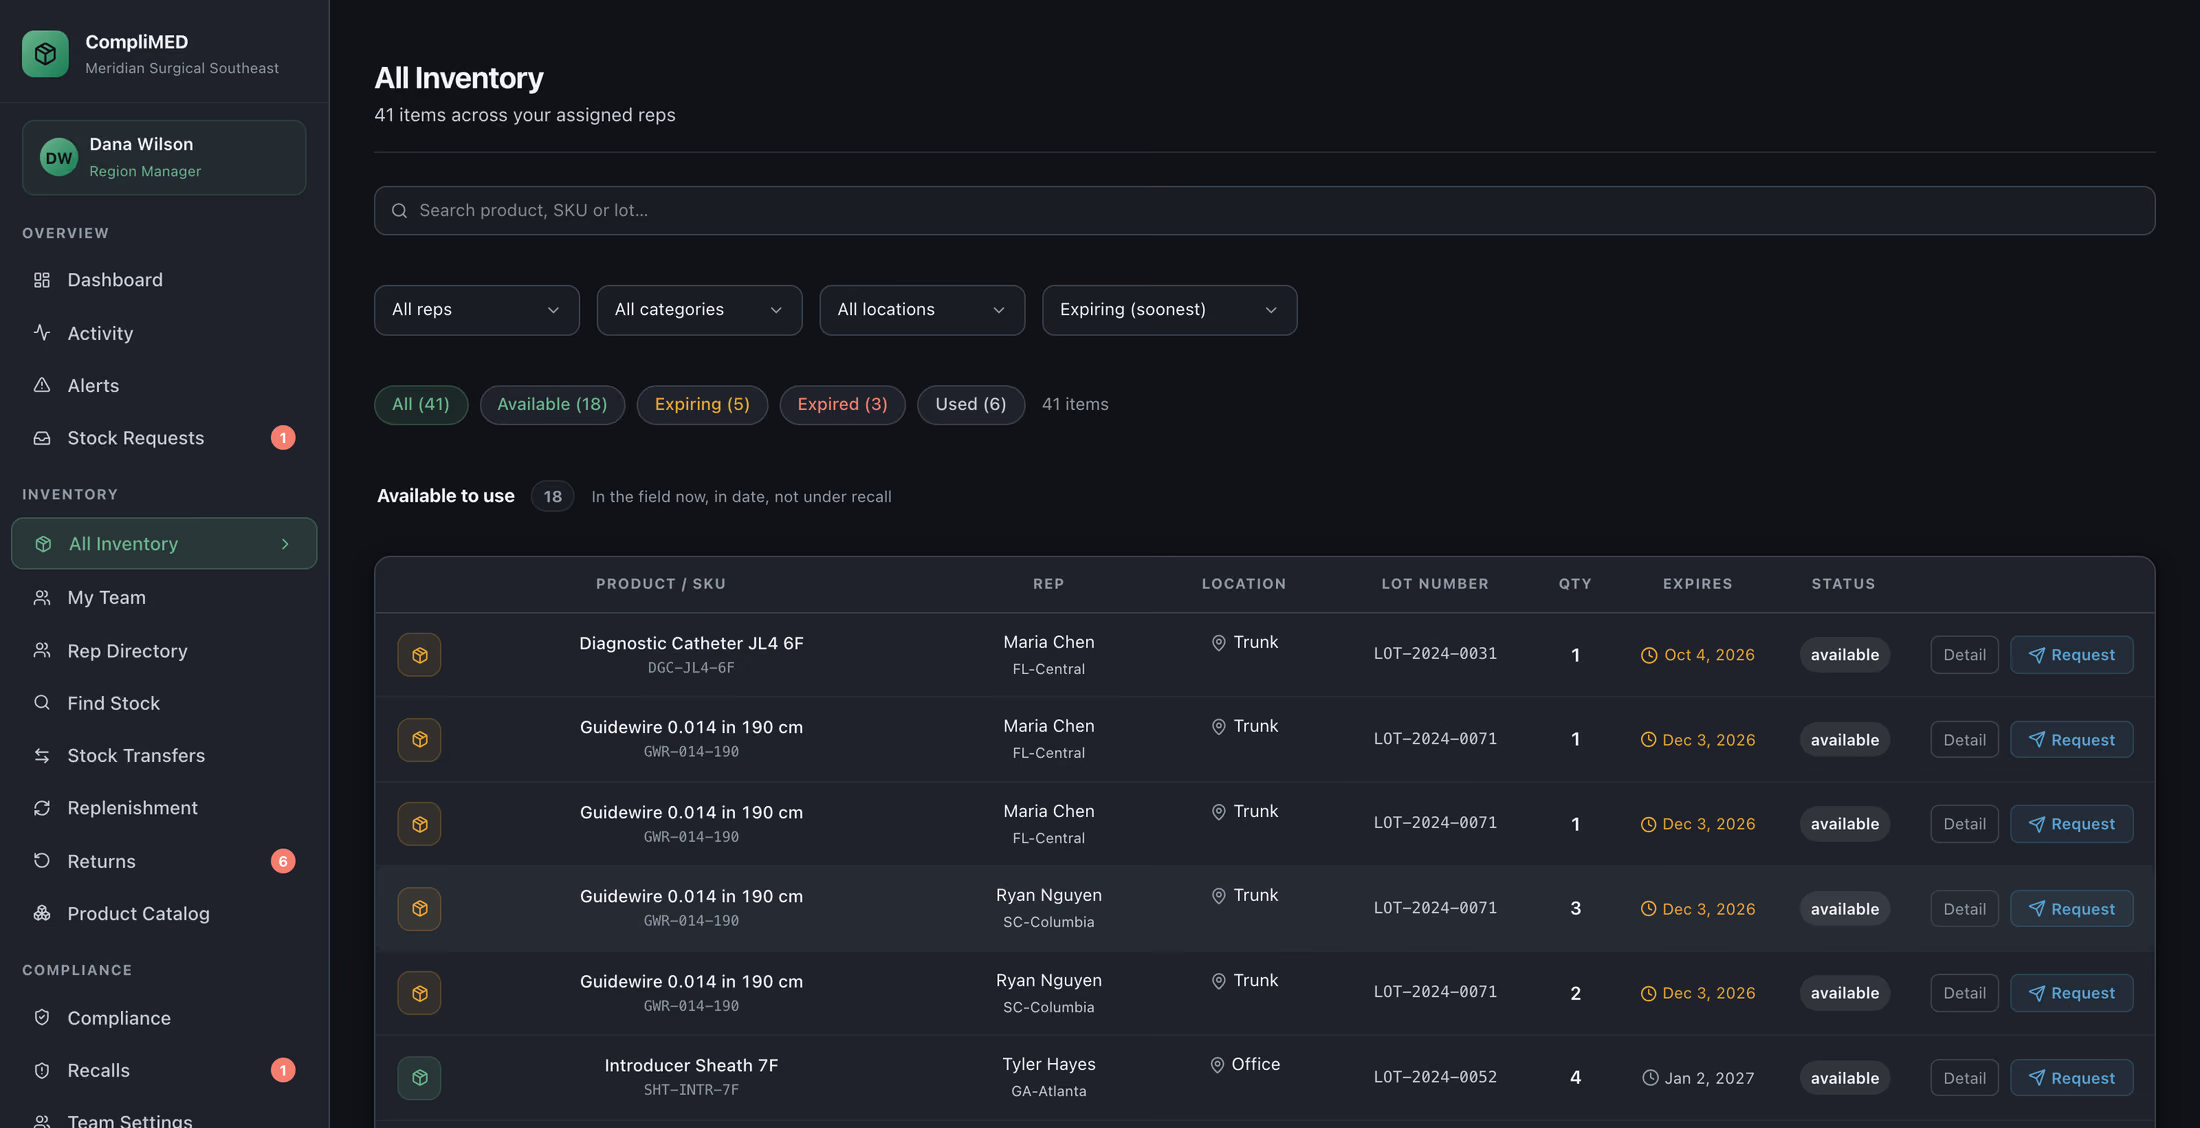
Task: Expand the All categories dropdown
Action: point(699,310)
